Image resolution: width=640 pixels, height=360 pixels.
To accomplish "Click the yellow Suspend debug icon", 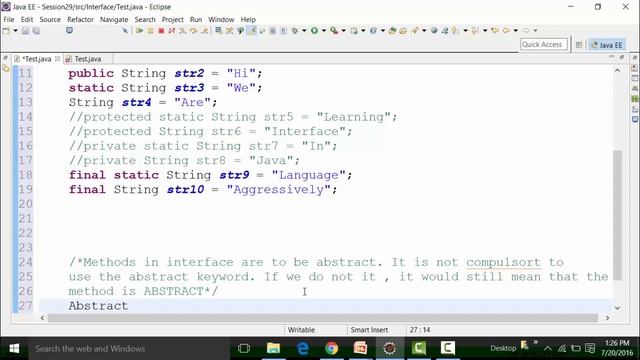I will click(150, 31).
